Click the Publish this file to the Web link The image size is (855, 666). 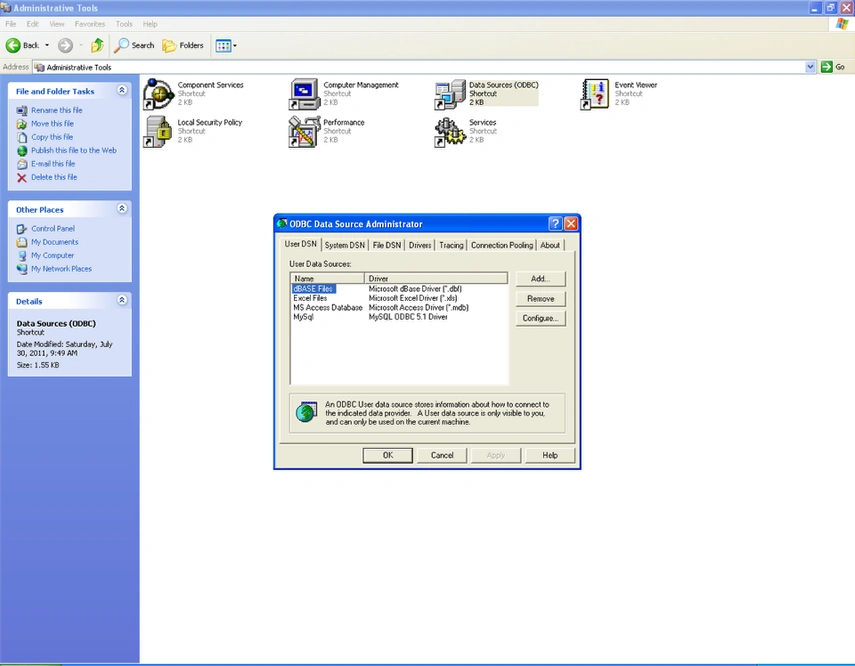[74, 151]
